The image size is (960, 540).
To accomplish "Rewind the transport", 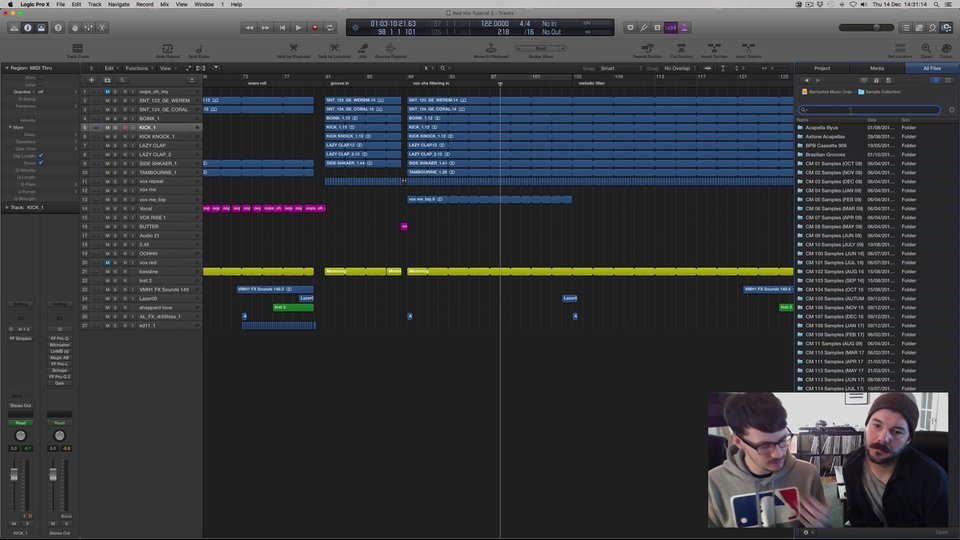I will (249, 28).
